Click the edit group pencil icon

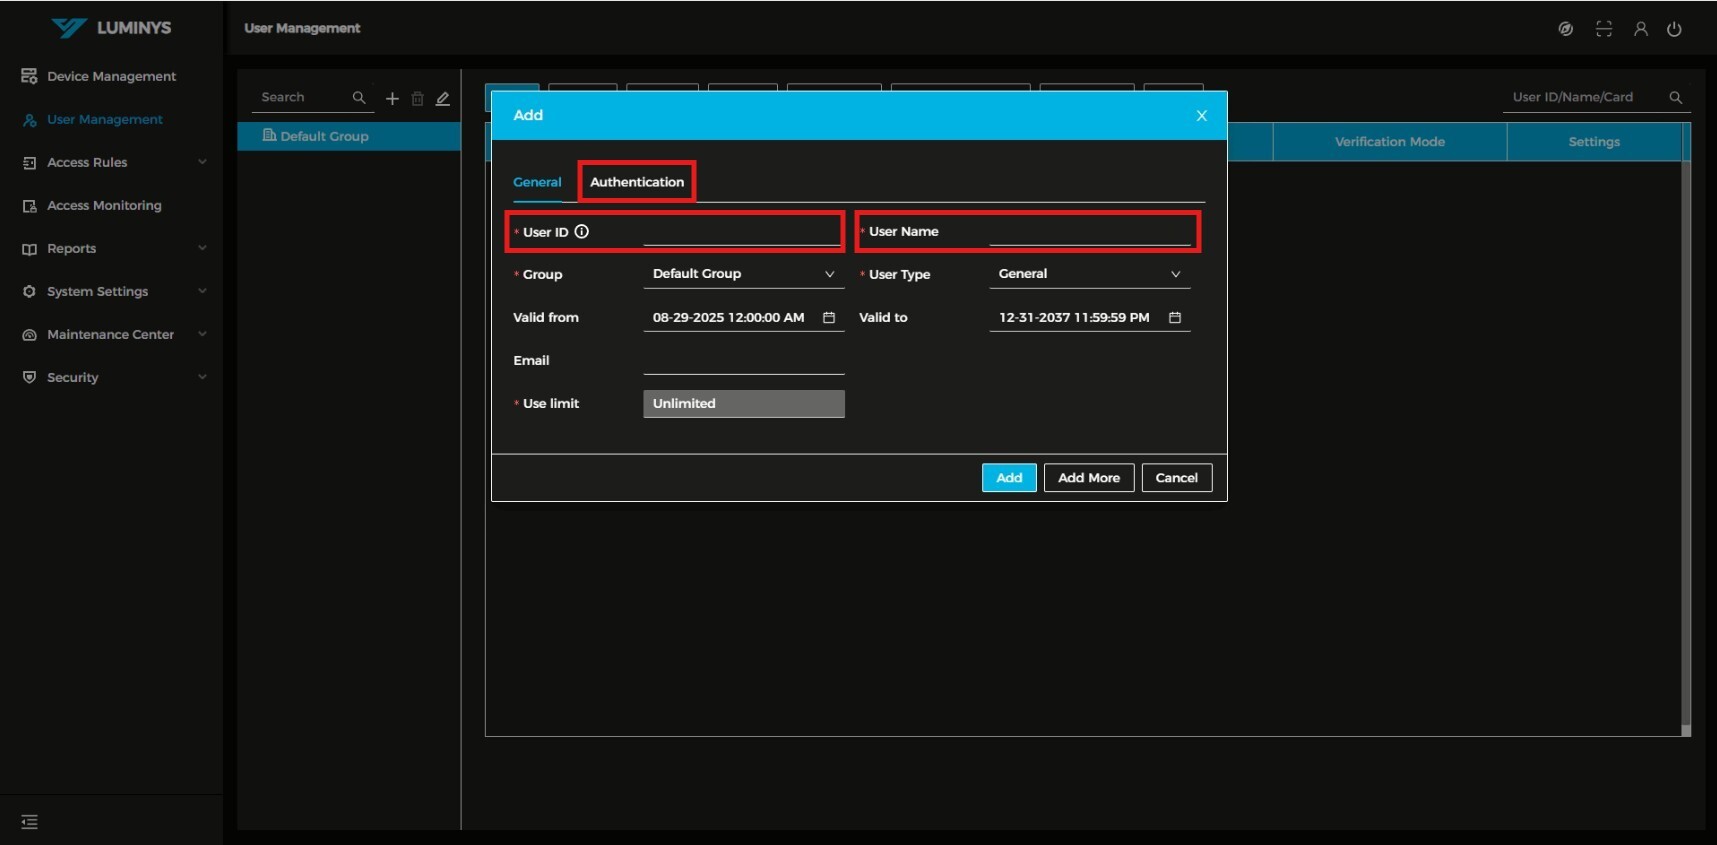pyautogui.click(x=443, y=98)
